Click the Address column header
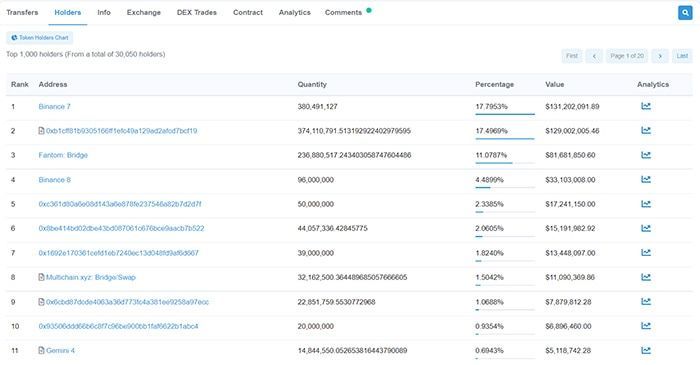The image size is (700, 365). pyautogui.click(x=53, y=84)
